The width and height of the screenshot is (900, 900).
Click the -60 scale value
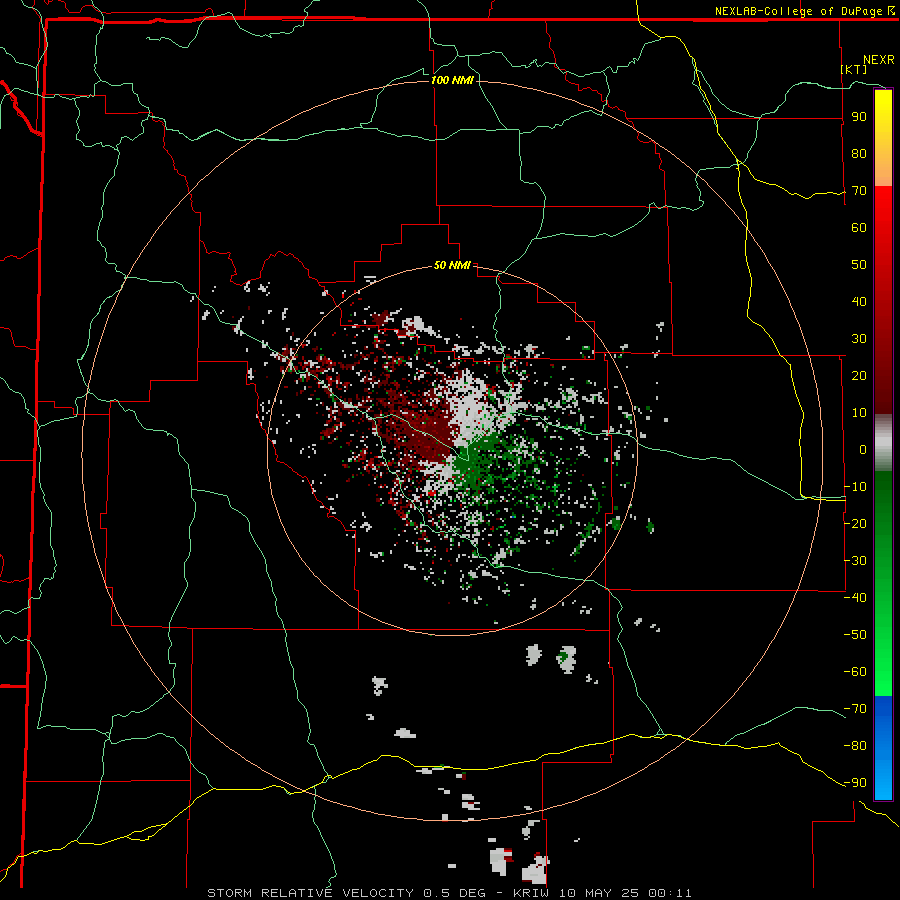pos(855,672)
